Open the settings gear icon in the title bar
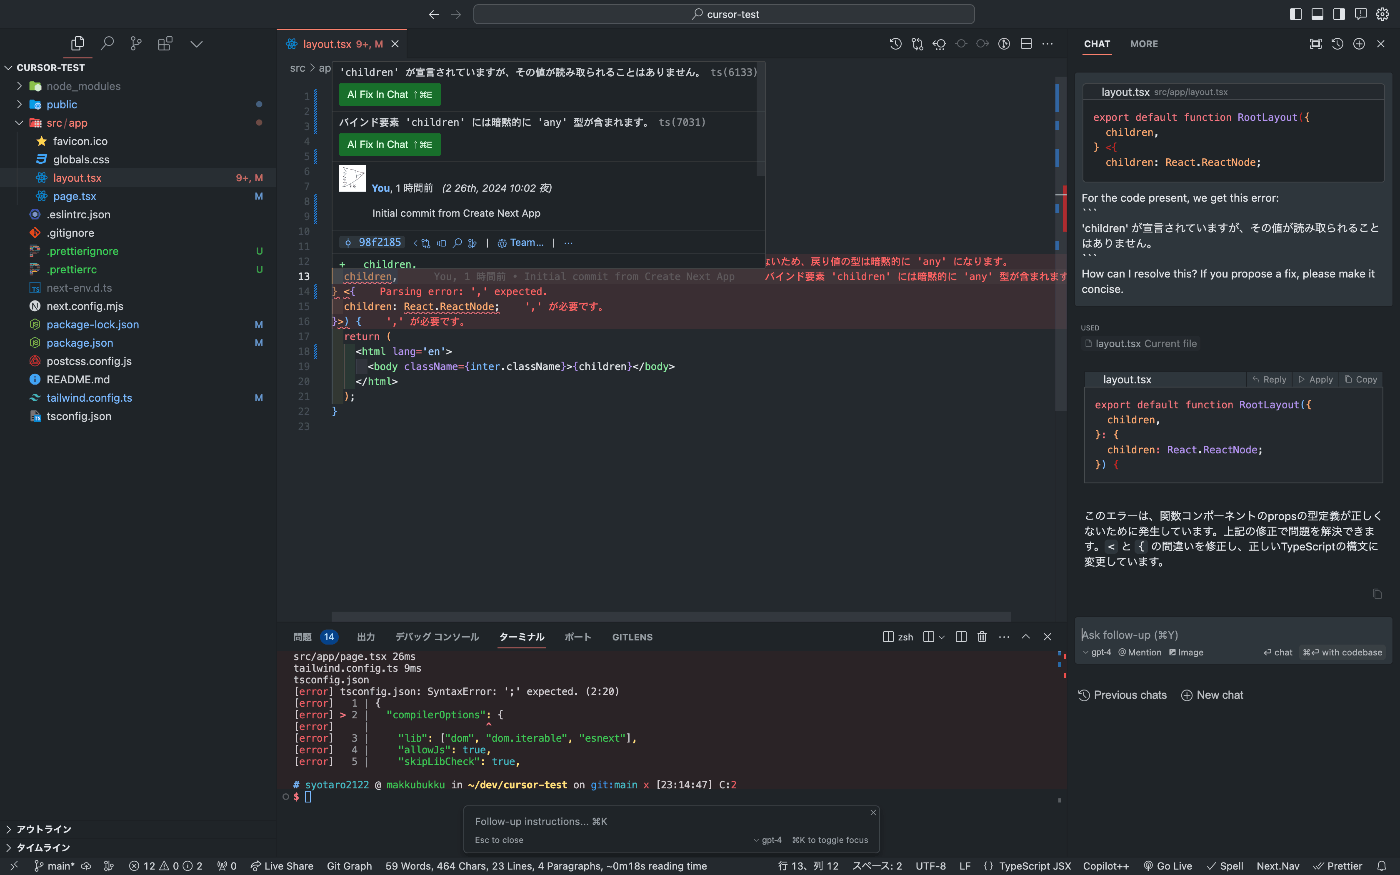This screenshot has height=875, width=1400. [x=1381, y=14]
